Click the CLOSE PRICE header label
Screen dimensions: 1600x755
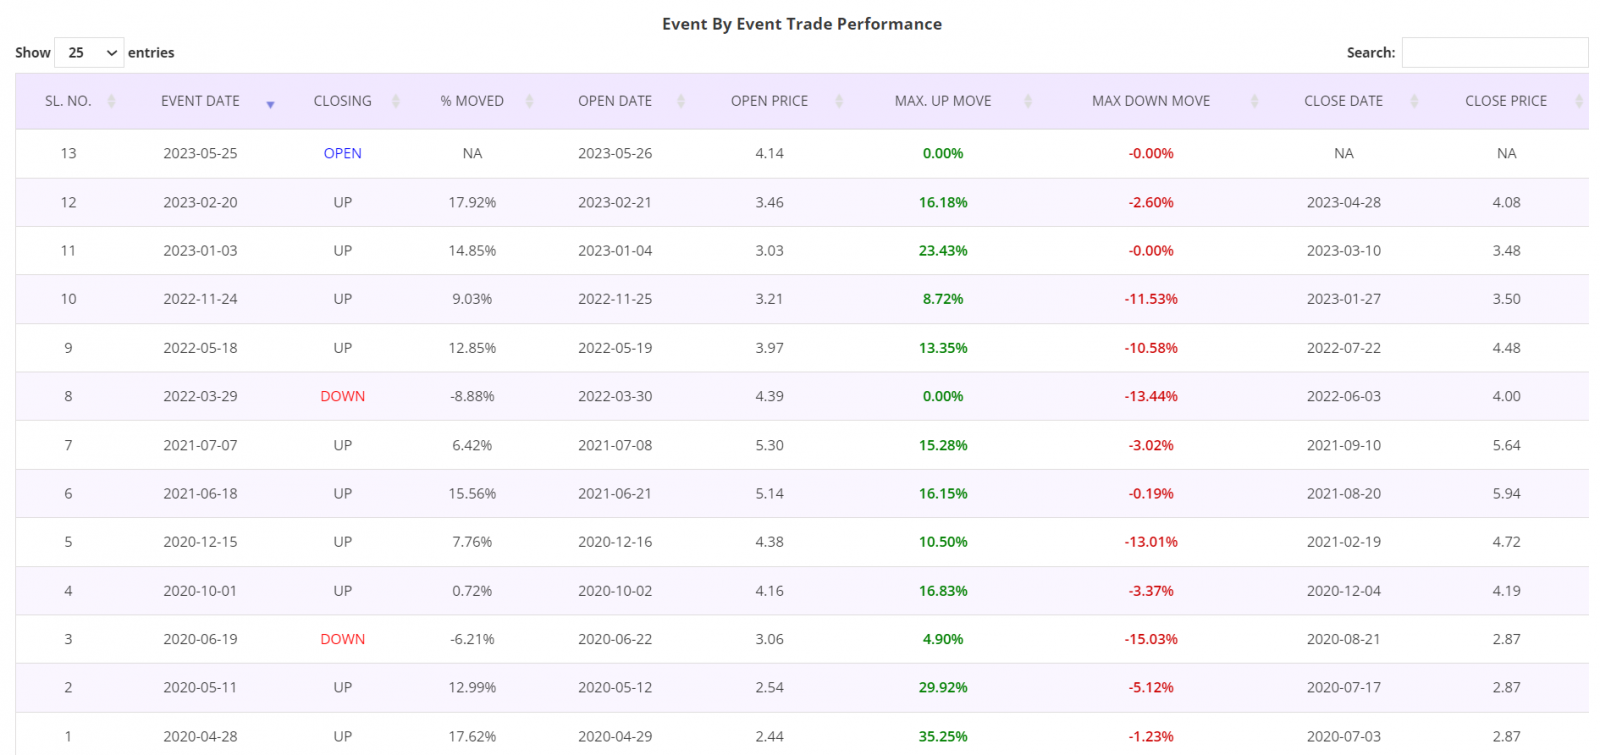(x=1506, y=101)
